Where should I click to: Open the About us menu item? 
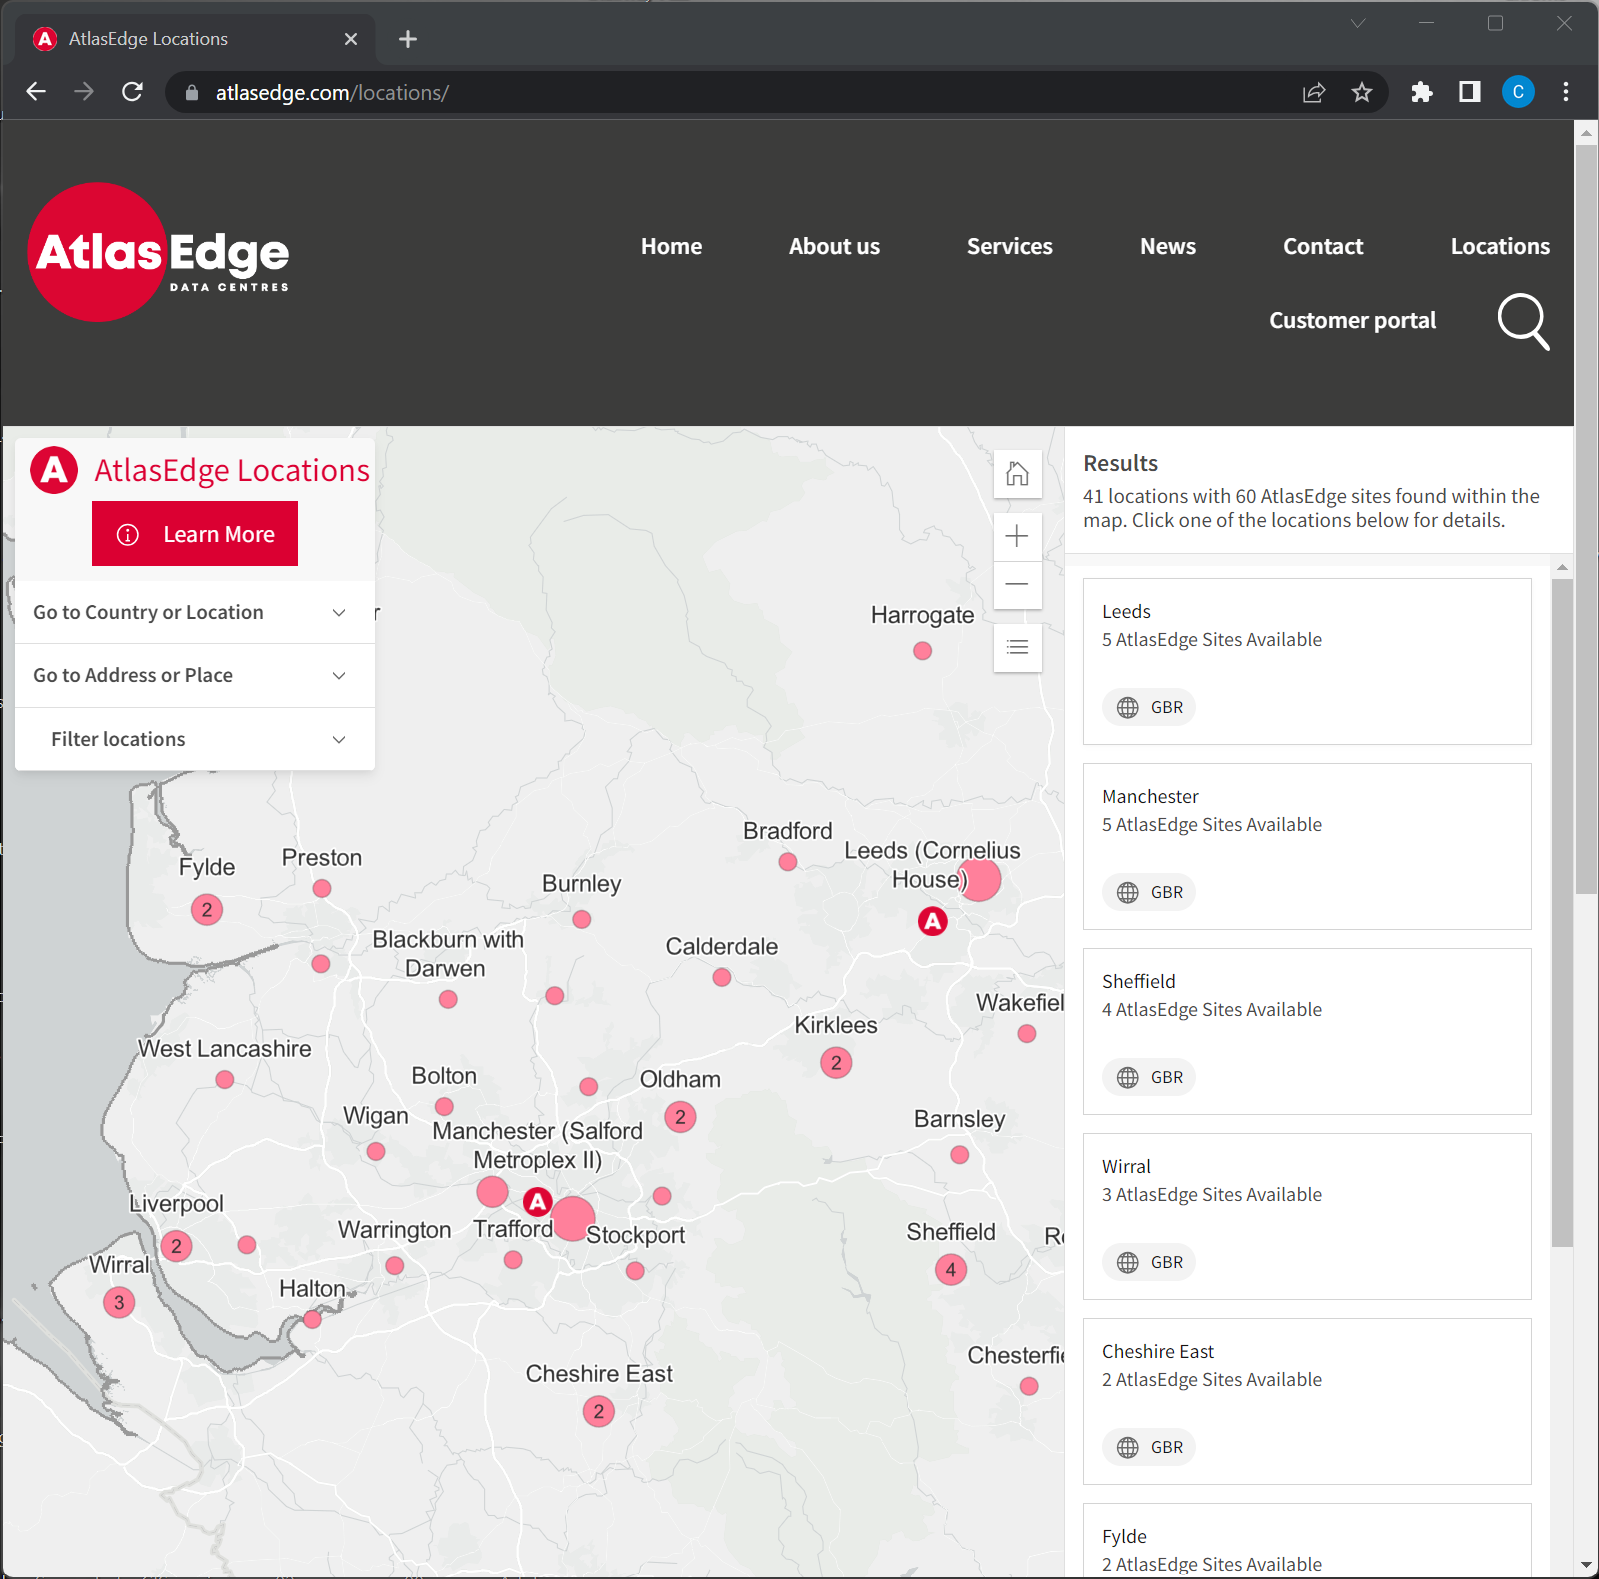point(834,246)
